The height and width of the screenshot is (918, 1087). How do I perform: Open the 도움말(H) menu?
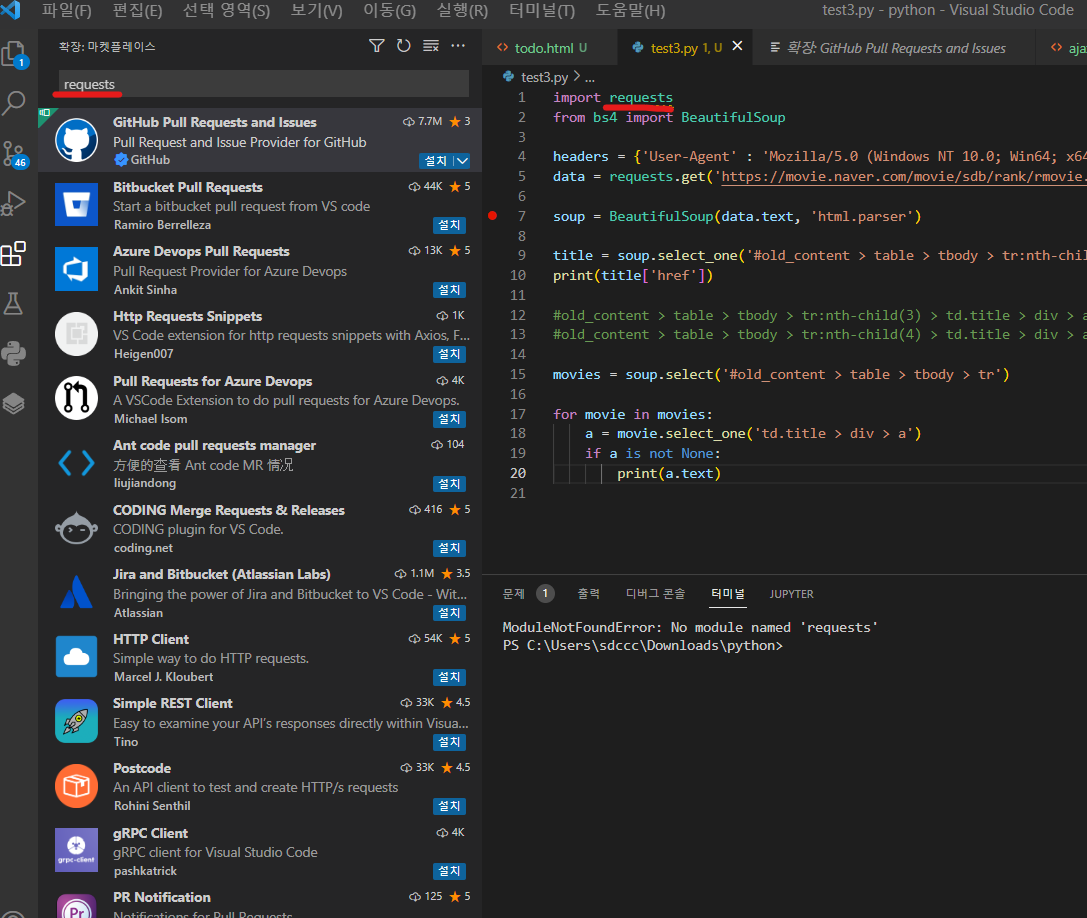(x=630, y=10)
